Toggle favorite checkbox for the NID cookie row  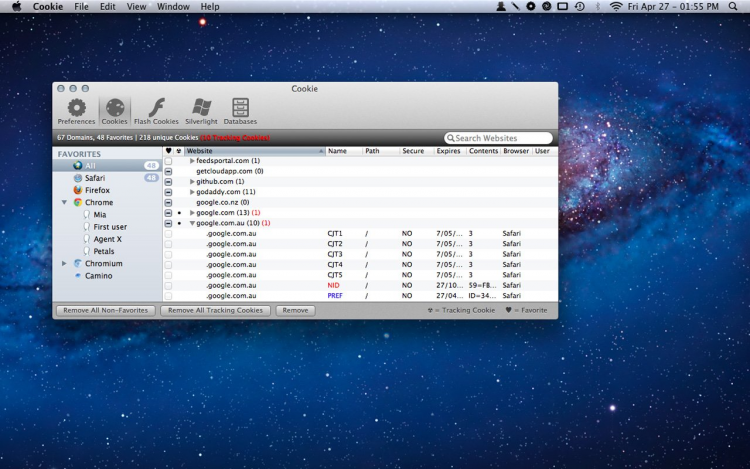point(168,285)
